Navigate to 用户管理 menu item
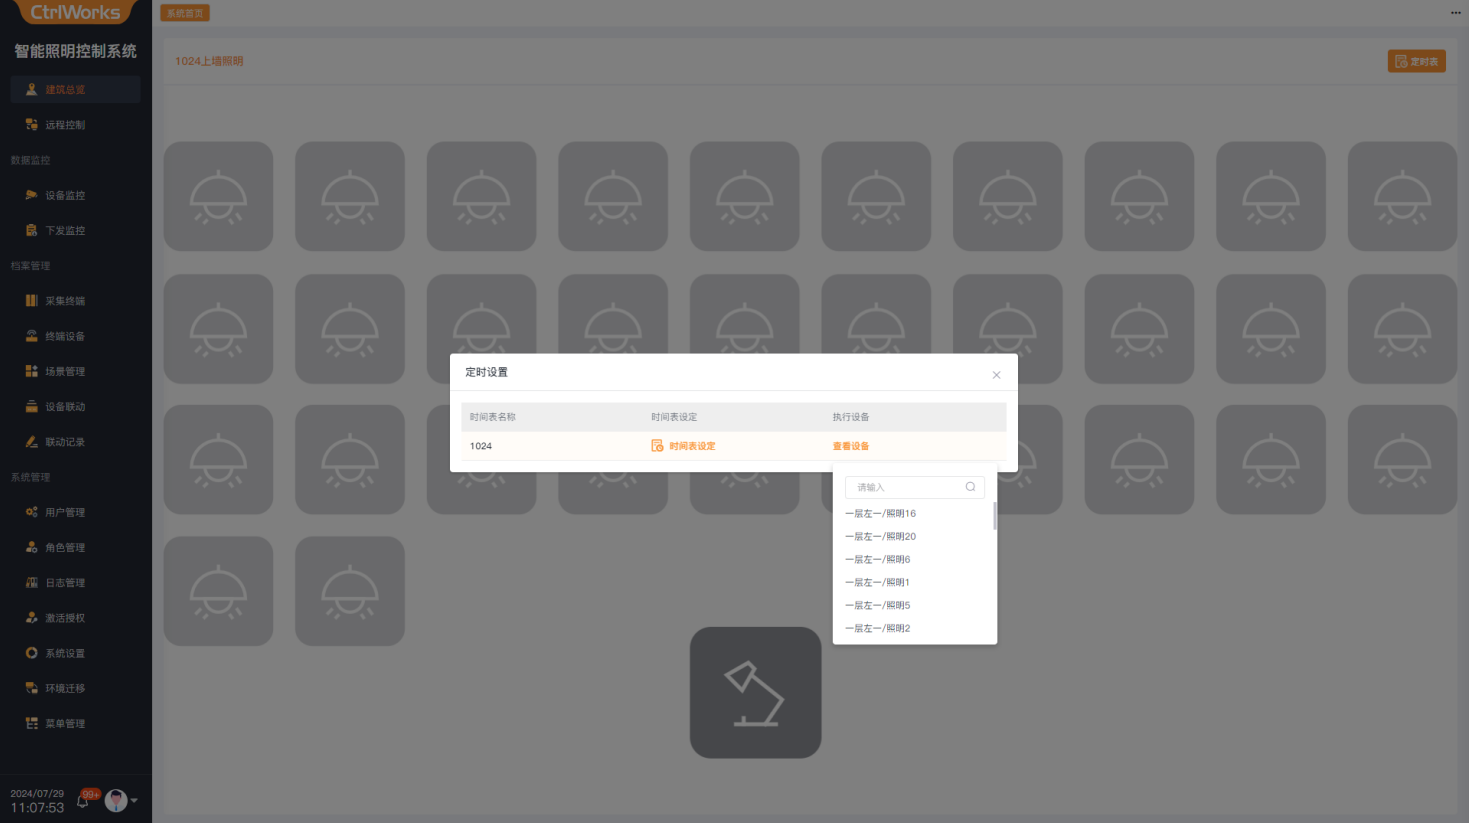The image size is (1469, 823). tap(65, 512)
